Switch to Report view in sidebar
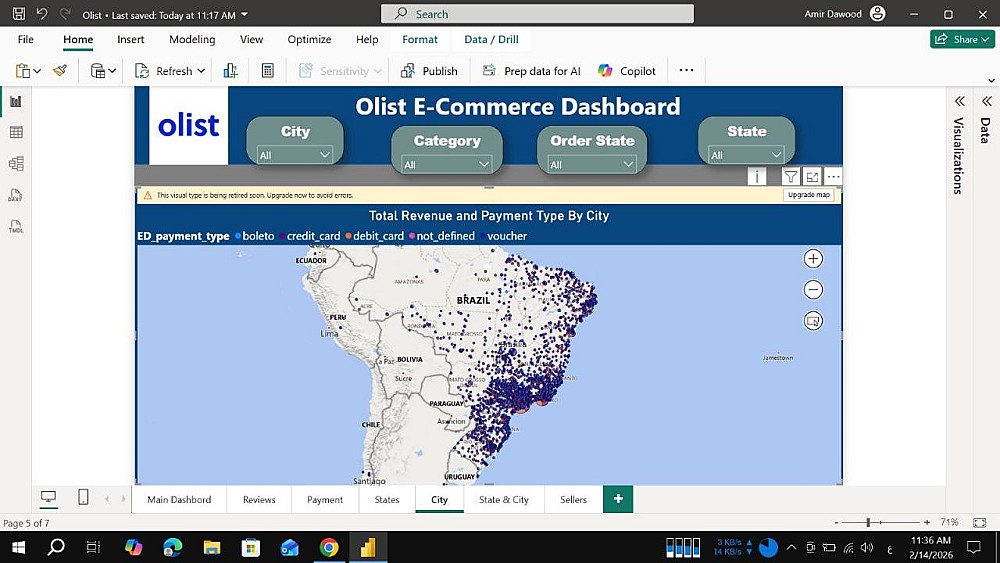This screenshot has width=1000, height=563. (x=16, y=101)
